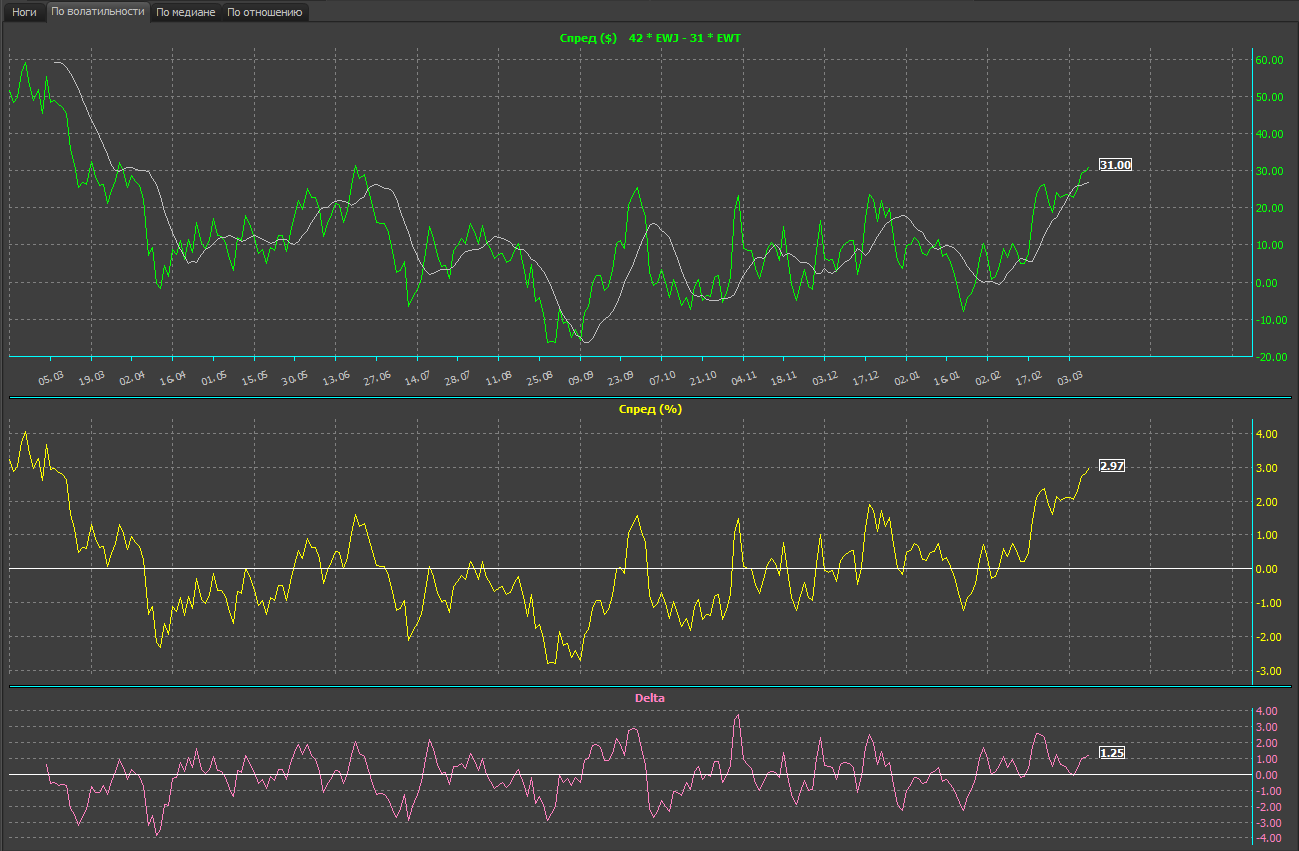Open the По медиане tab

[186, 13]
